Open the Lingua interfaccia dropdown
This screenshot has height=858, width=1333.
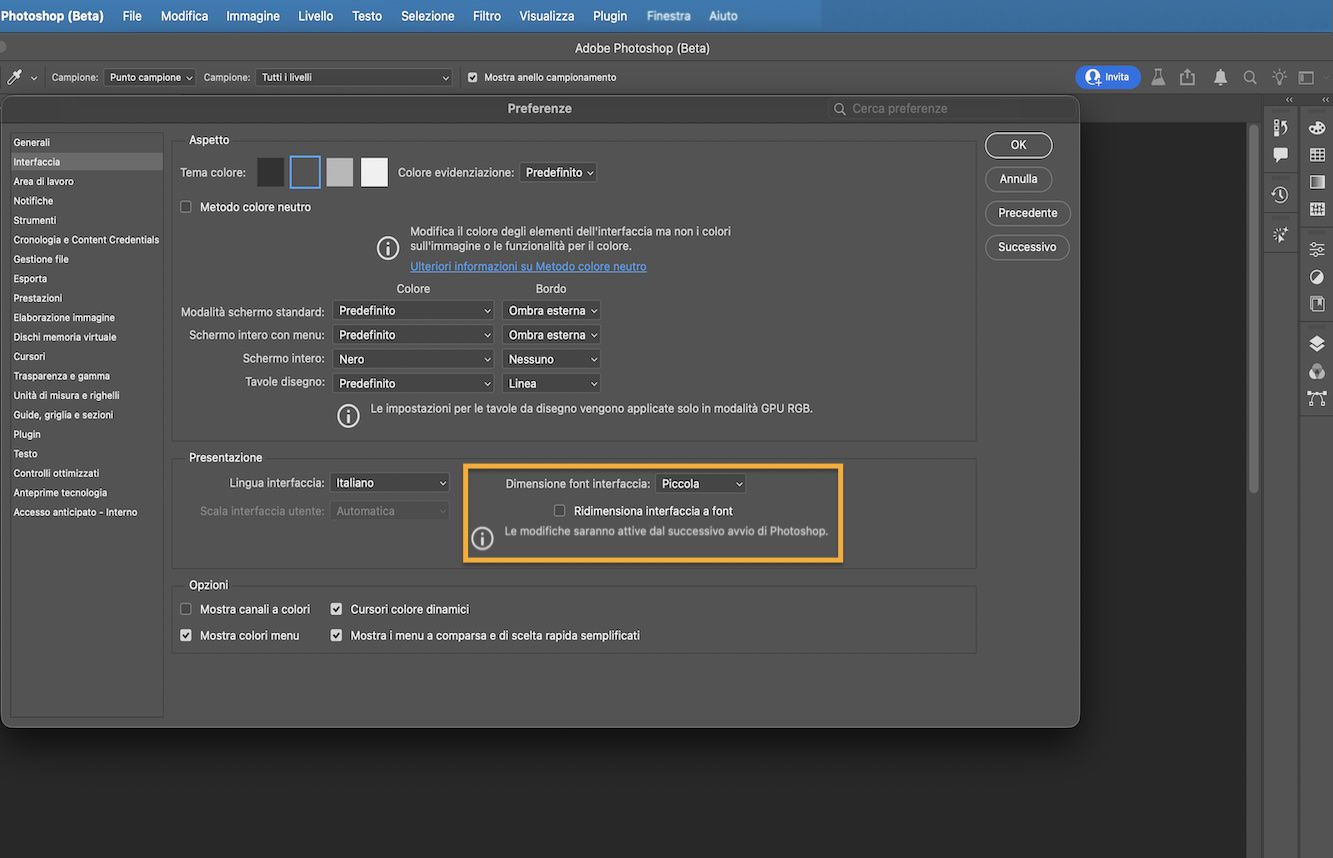[x=389, y=482]
